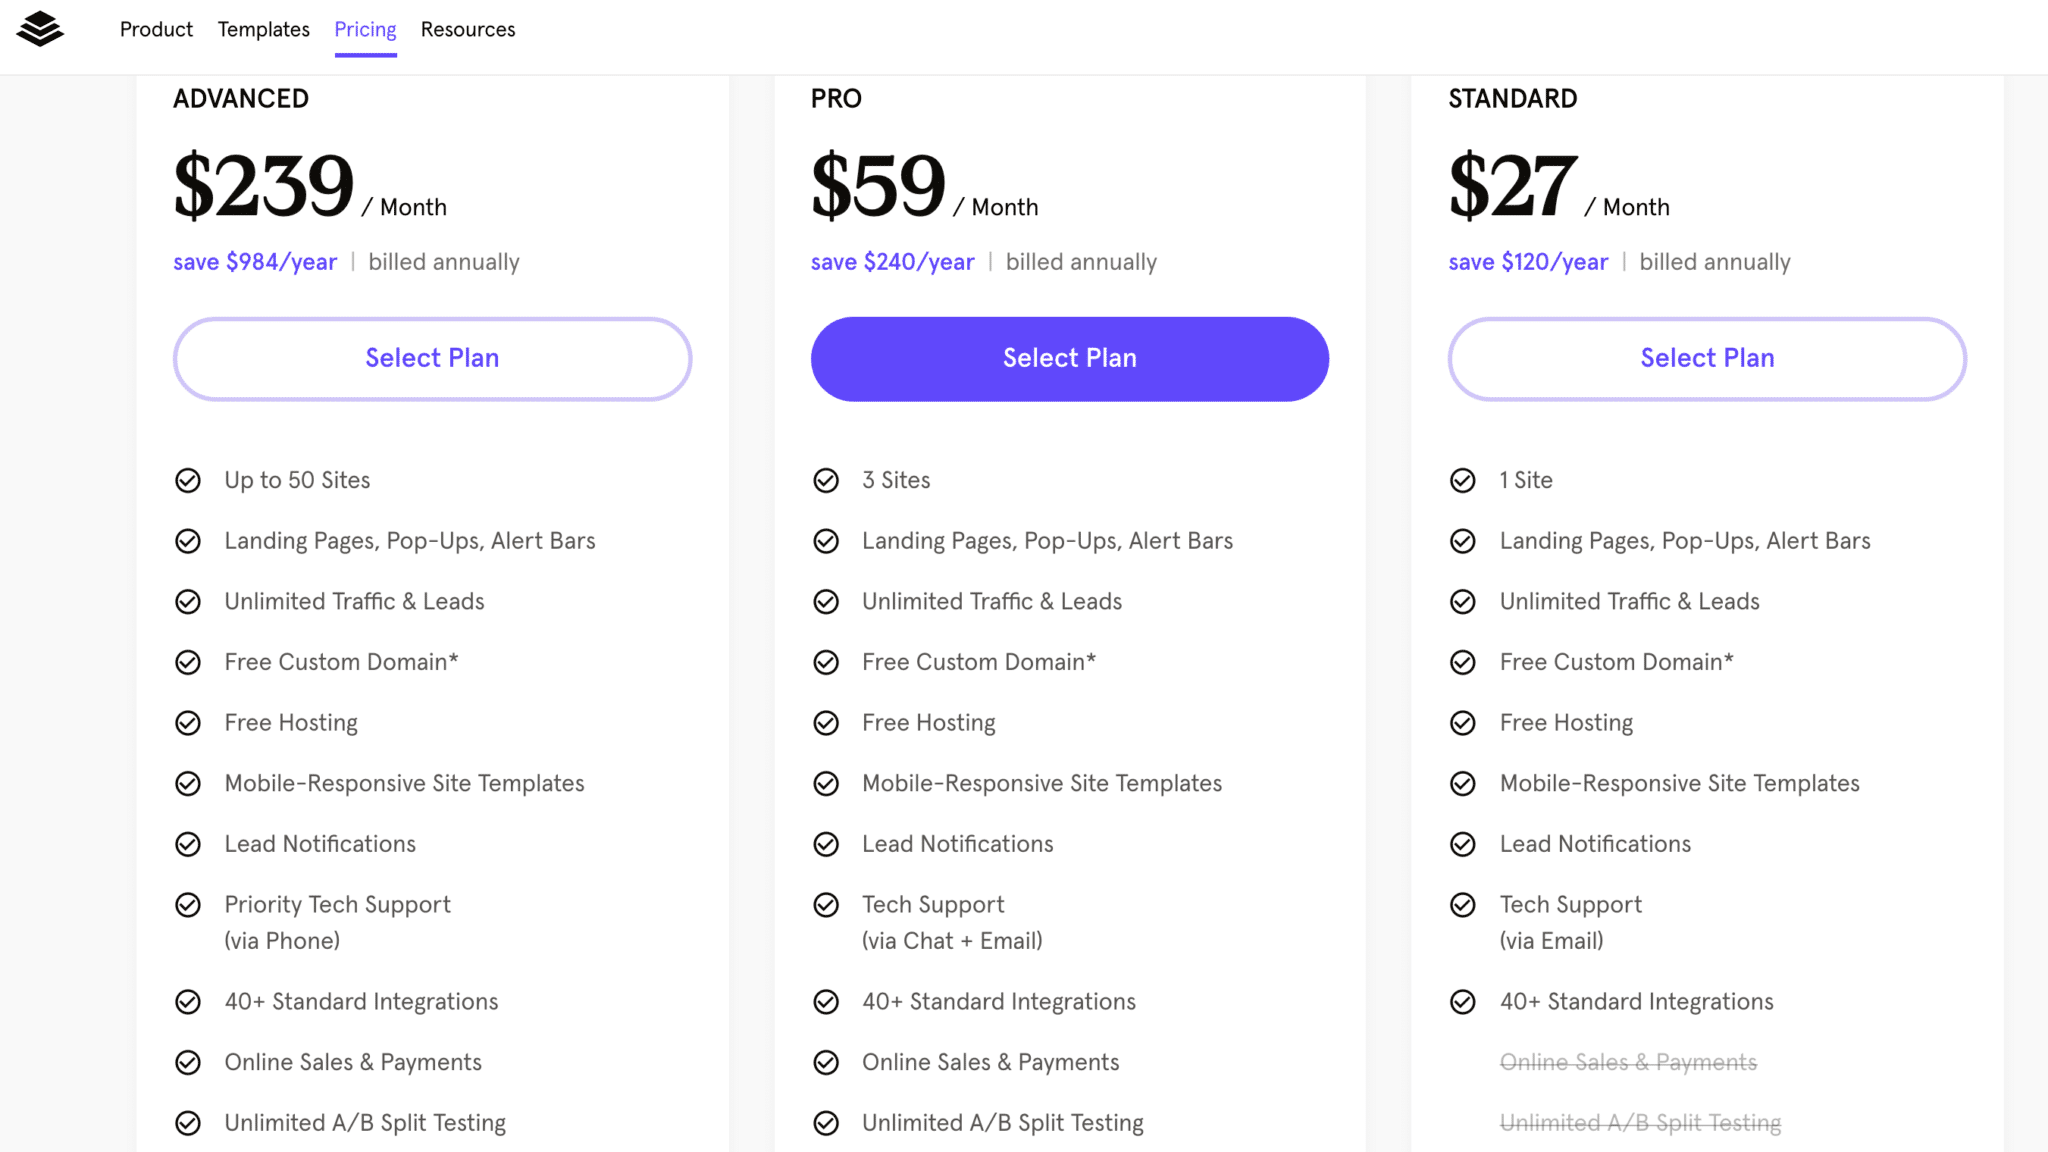This screenshot has height=1152, width=2048.
Task: Click checkmark icon beside Up to 50 Sites
Action: pyautogui.click(x=188, y=481)
